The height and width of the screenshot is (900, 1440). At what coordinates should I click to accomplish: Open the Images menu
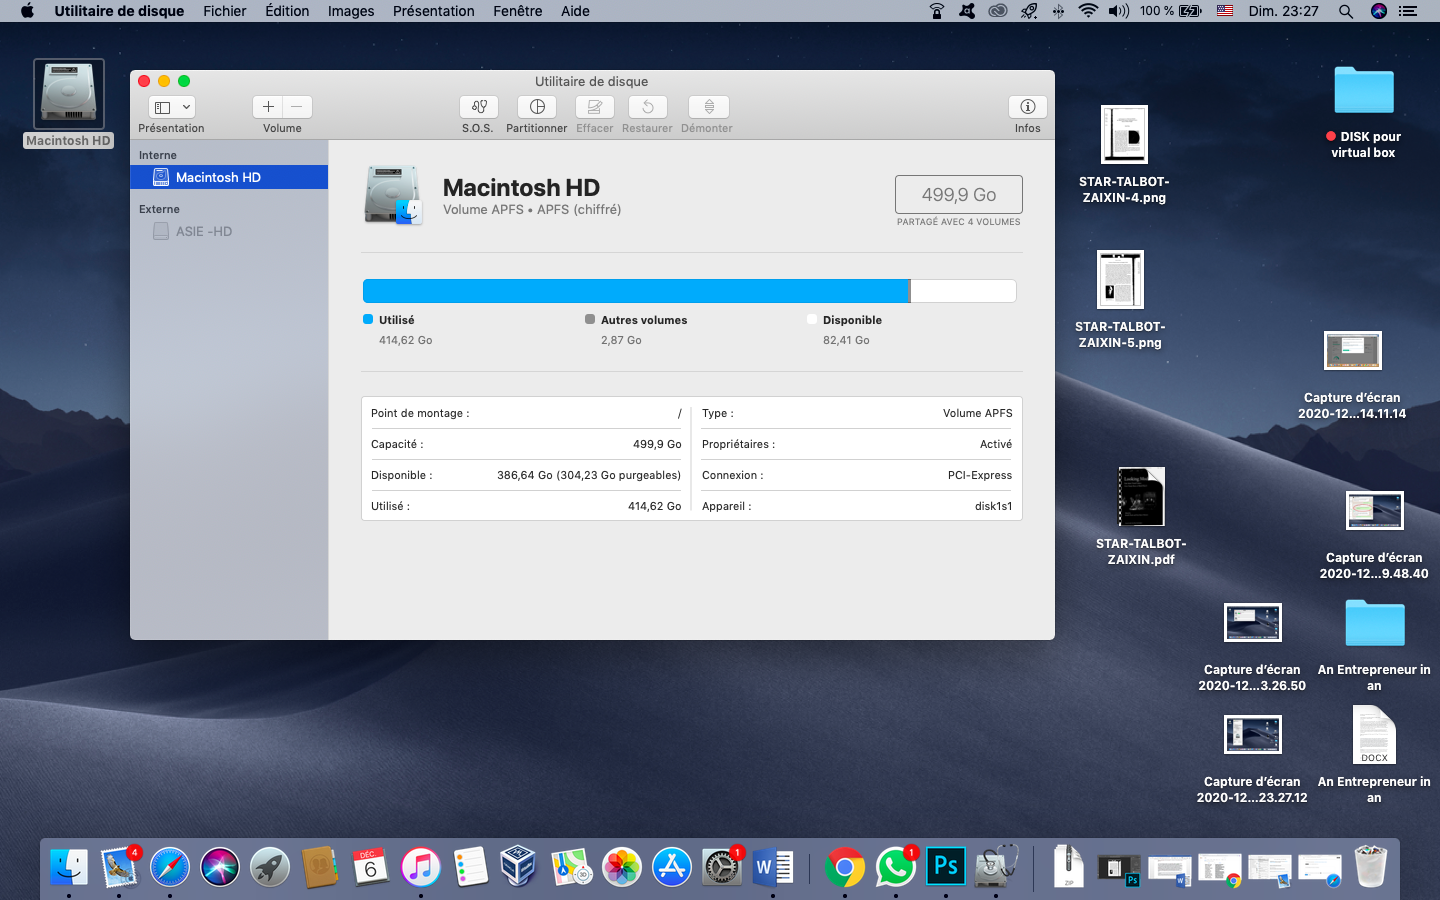pos(351,11)
